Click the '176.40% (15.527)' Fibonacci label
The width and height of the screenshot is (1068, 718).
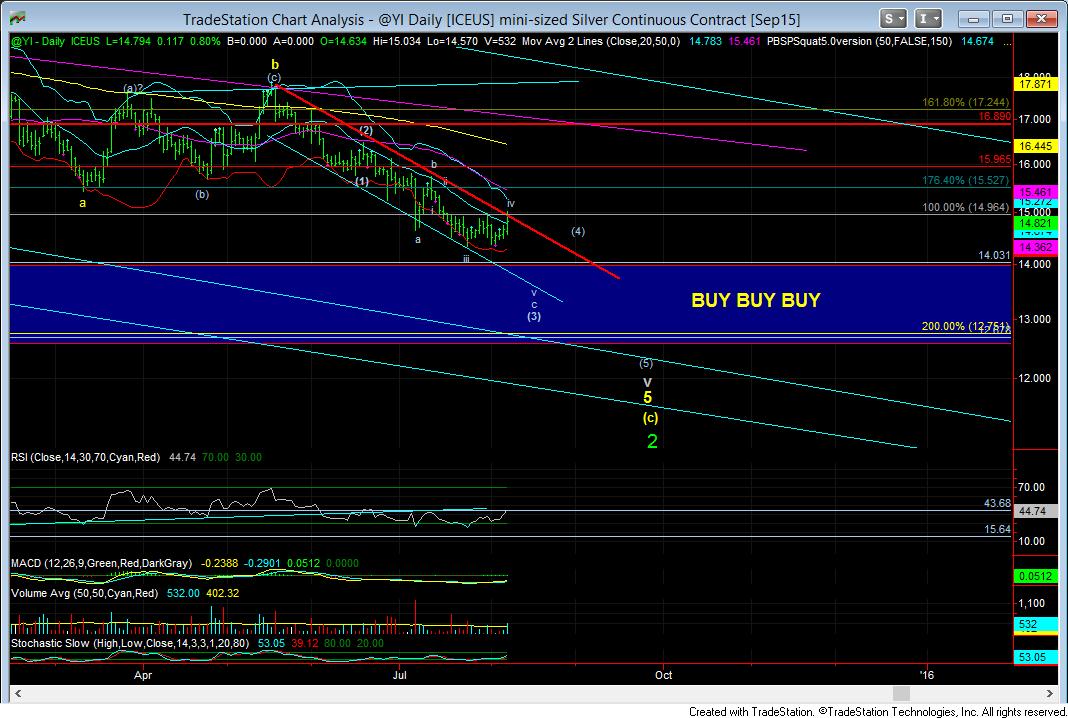965,181
